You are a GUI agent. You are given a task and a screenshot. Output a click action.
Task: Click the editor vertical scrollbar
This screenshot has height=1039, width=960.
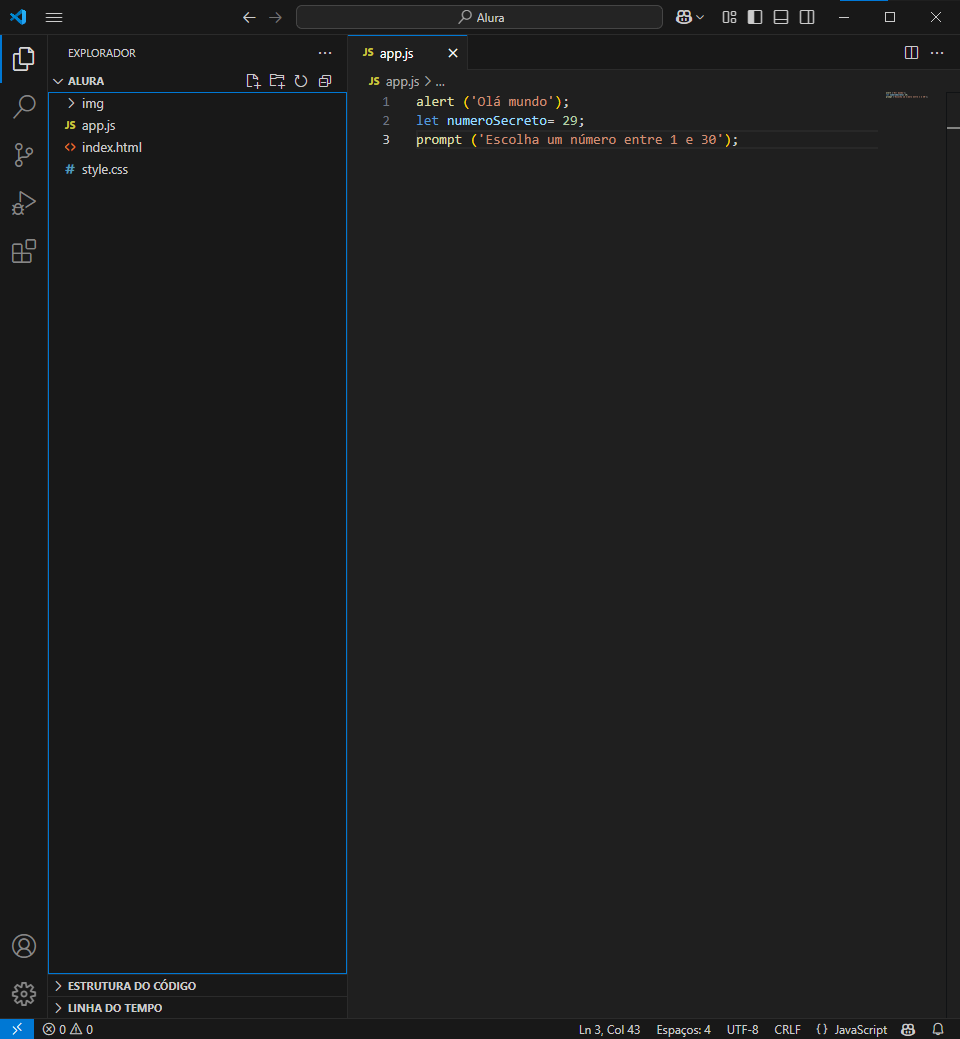(953, 554)
